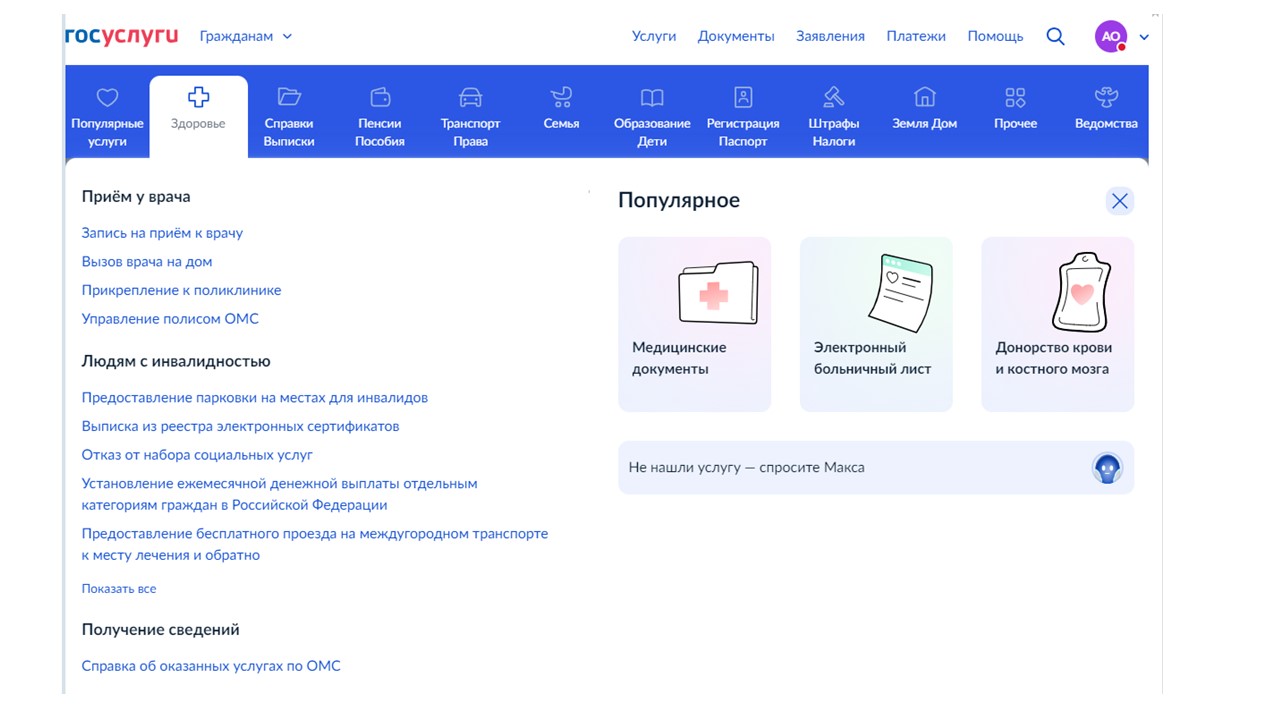
Task: Open Донорство крови и костного мозга card
Action: coord(1058,324)
